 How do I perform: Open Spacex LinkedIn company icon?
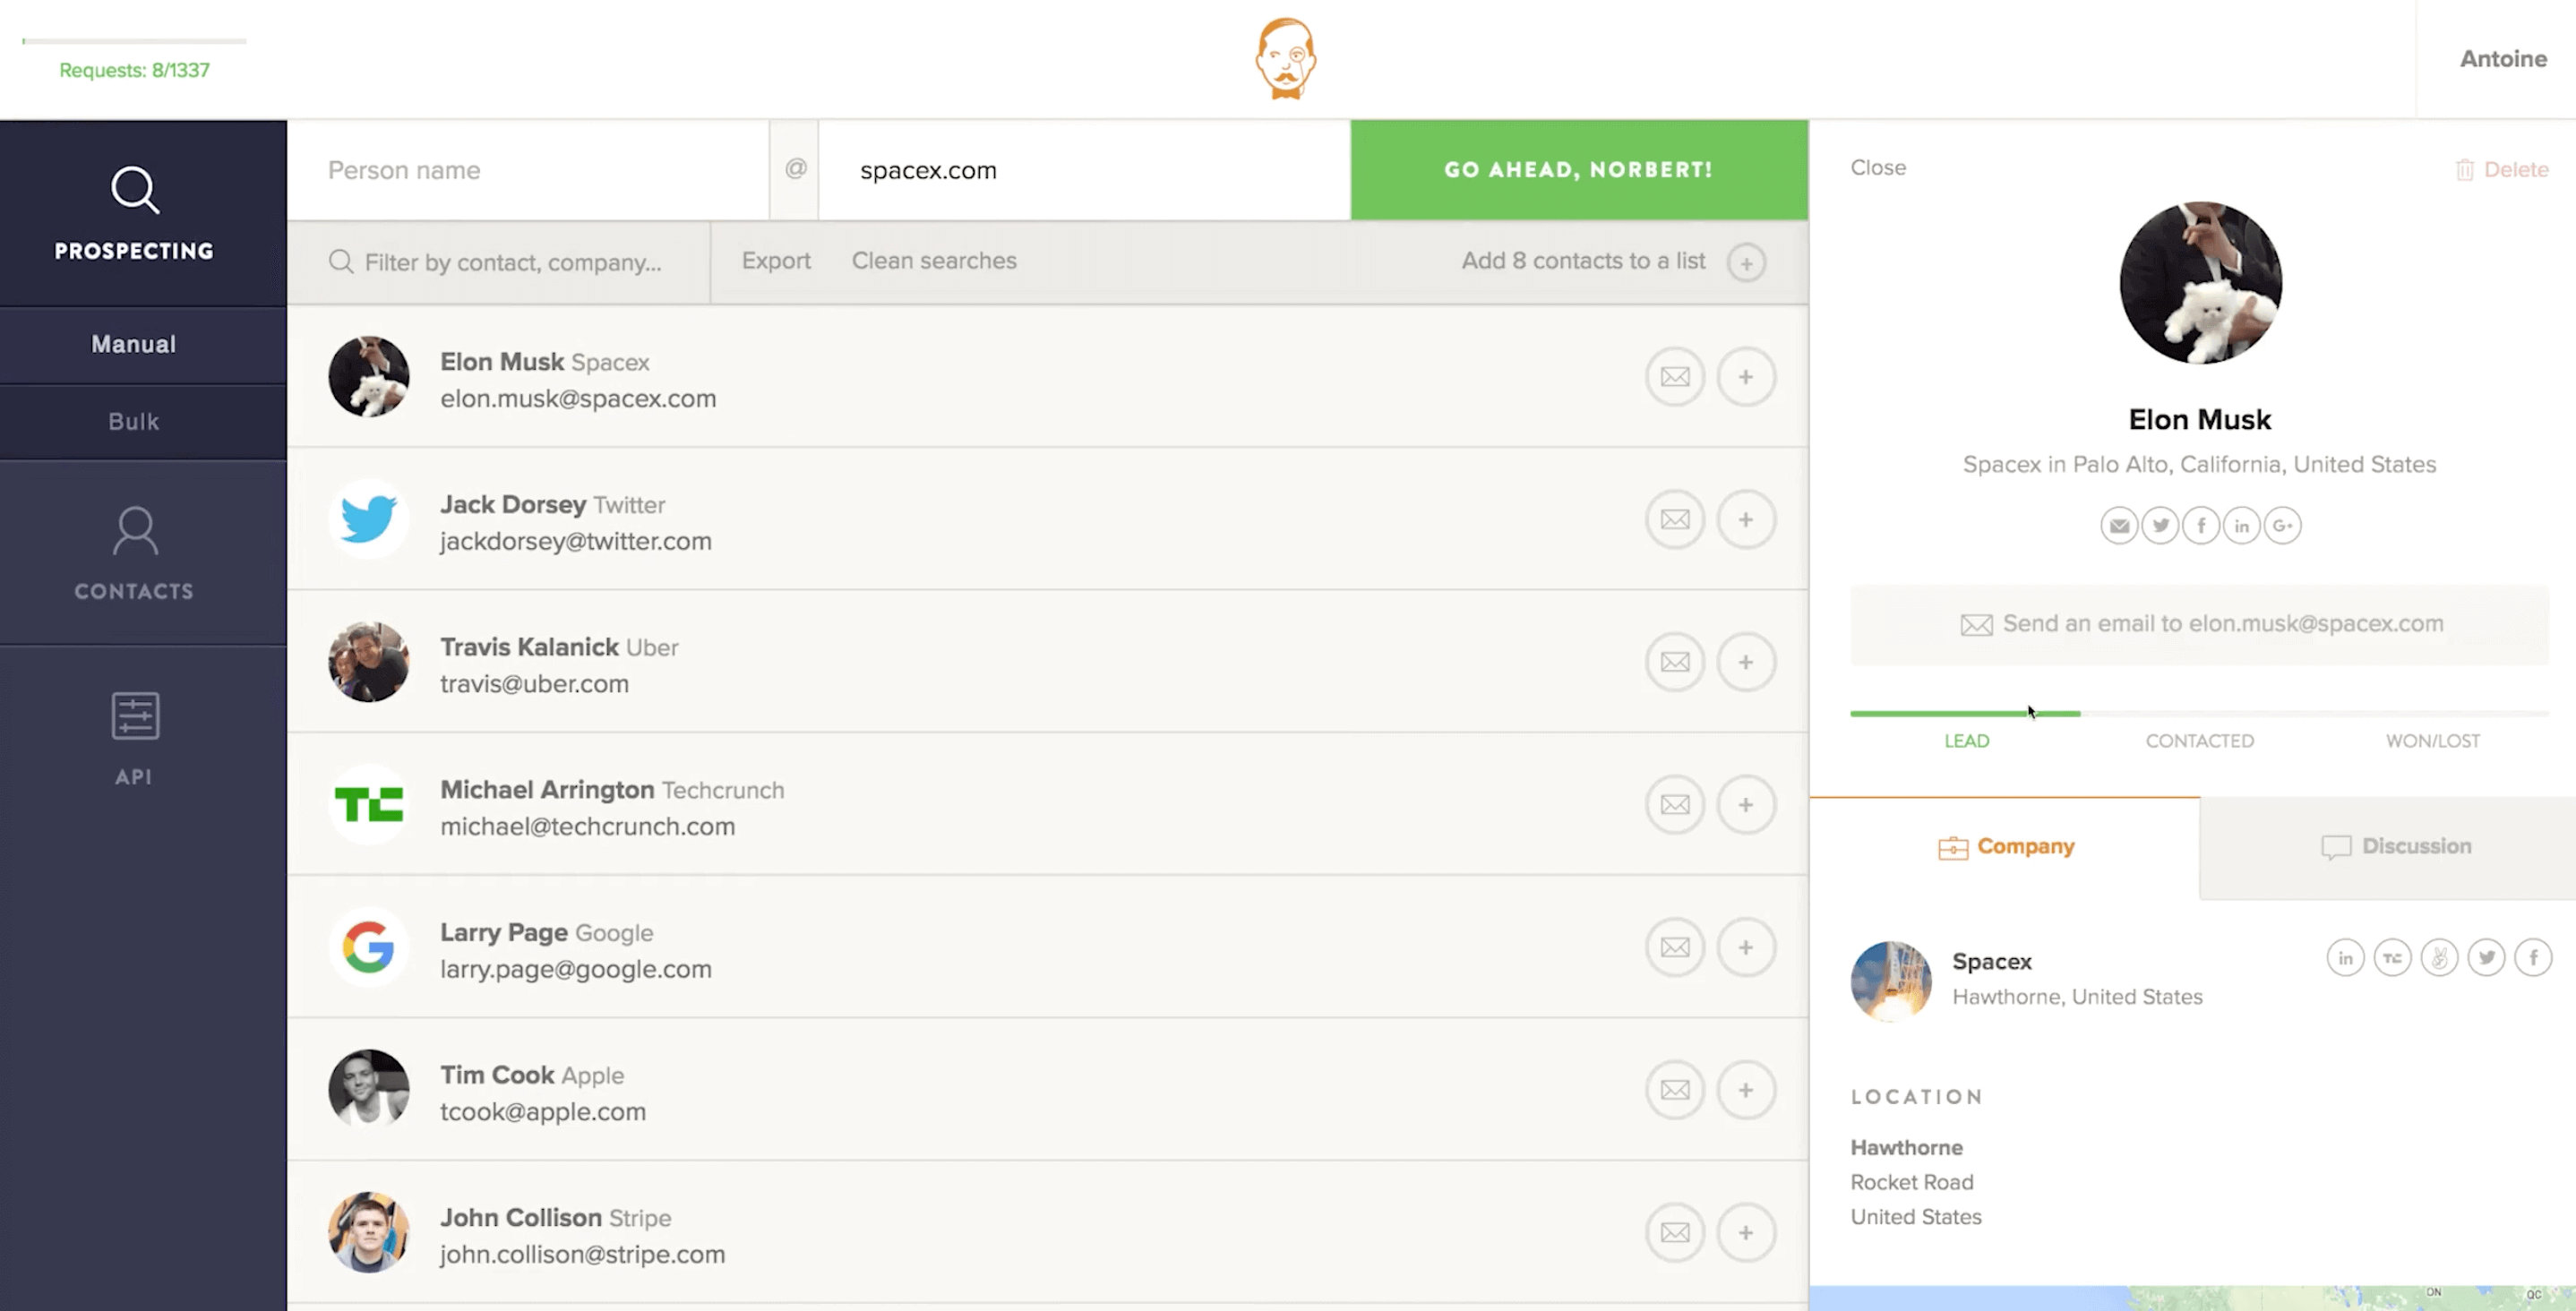coord(2345,958)
